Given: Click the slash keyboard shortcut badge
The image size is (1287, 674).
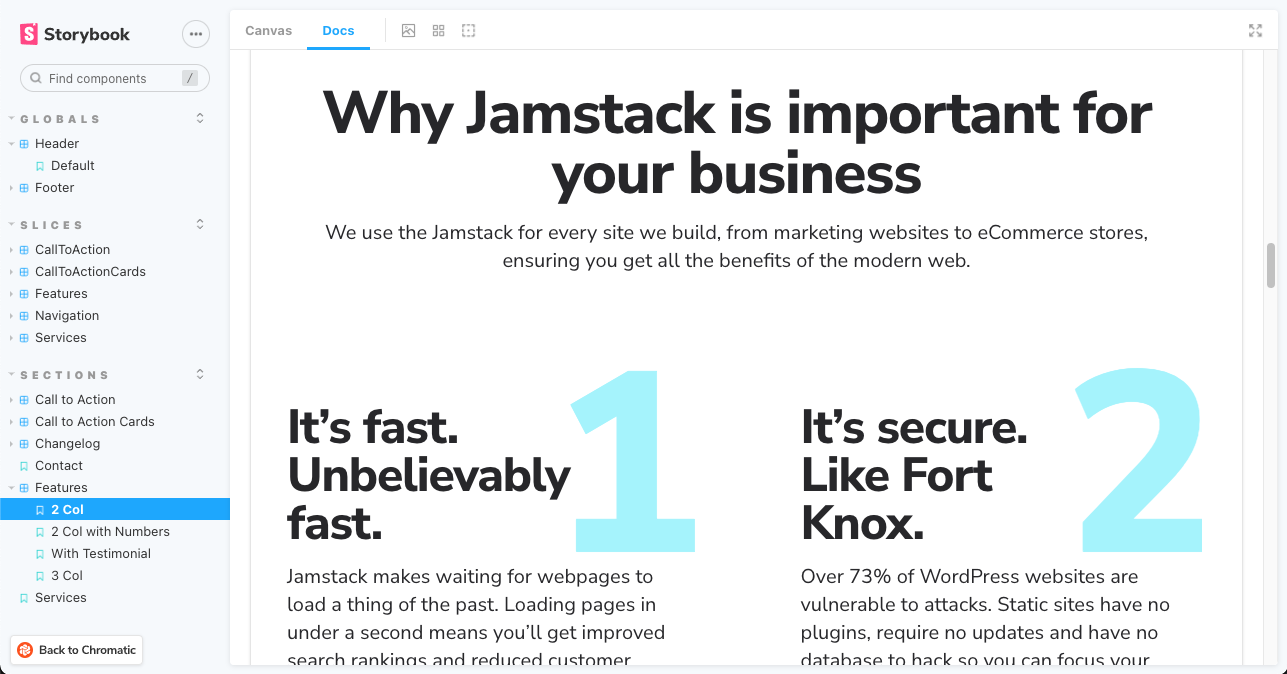Looking at the screenshot, I should click(x=190, y=78).
